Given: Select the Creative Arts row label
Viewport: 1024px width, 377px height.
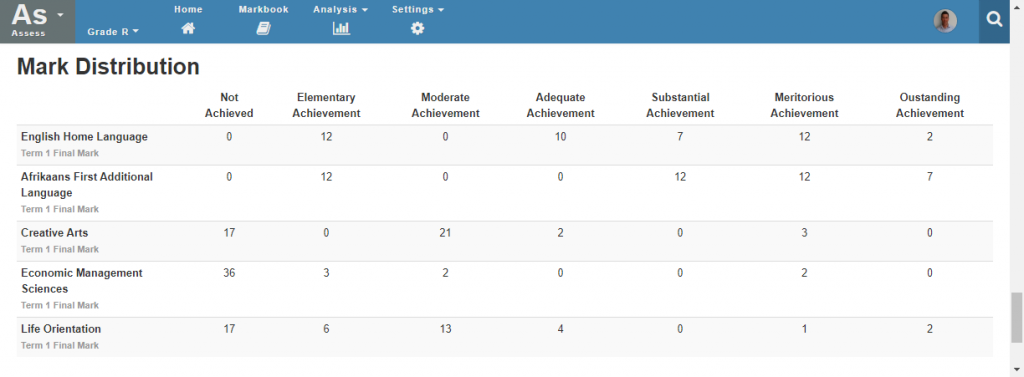Looking at the screenshot, I should (54, 233).
